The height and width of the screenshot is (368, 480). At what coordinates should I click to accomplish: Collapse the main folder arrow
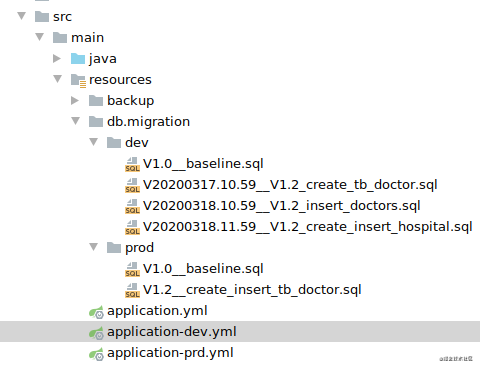[x=40, y=37]
